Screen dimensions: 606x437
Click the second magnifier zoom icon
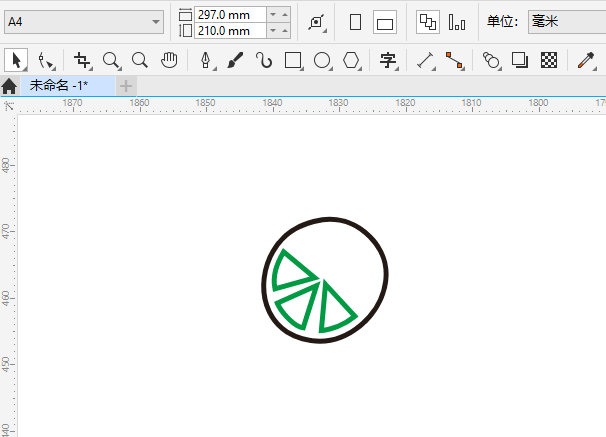(140, 61)
